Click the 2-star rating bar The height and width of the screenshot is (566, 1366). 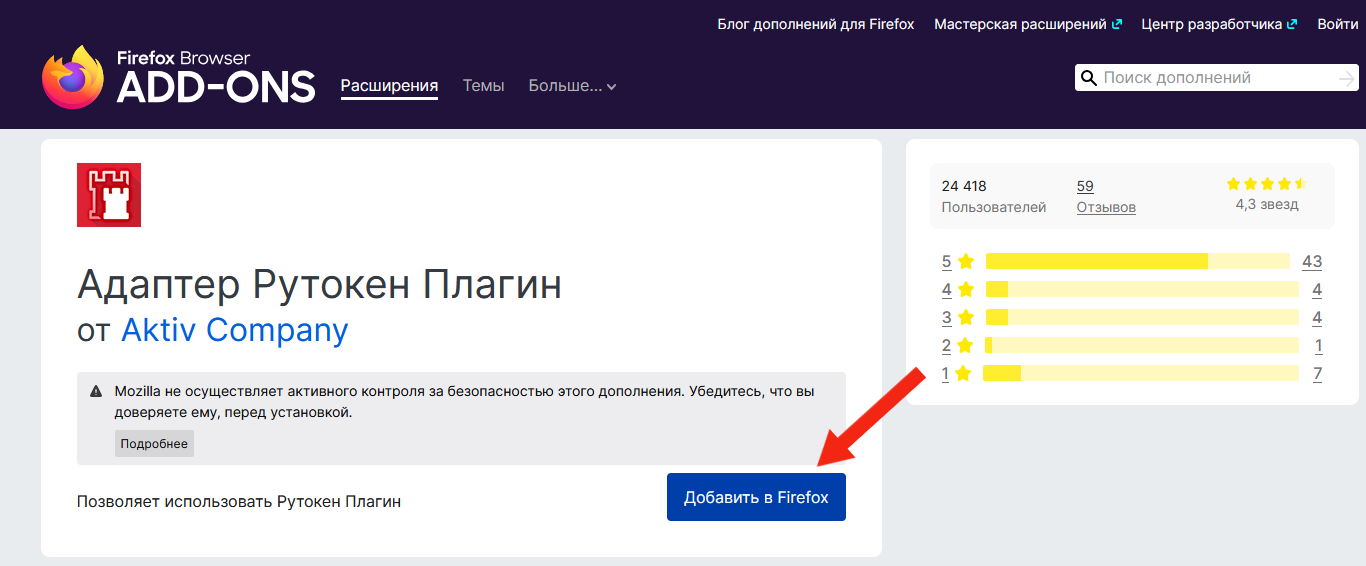1142,345
